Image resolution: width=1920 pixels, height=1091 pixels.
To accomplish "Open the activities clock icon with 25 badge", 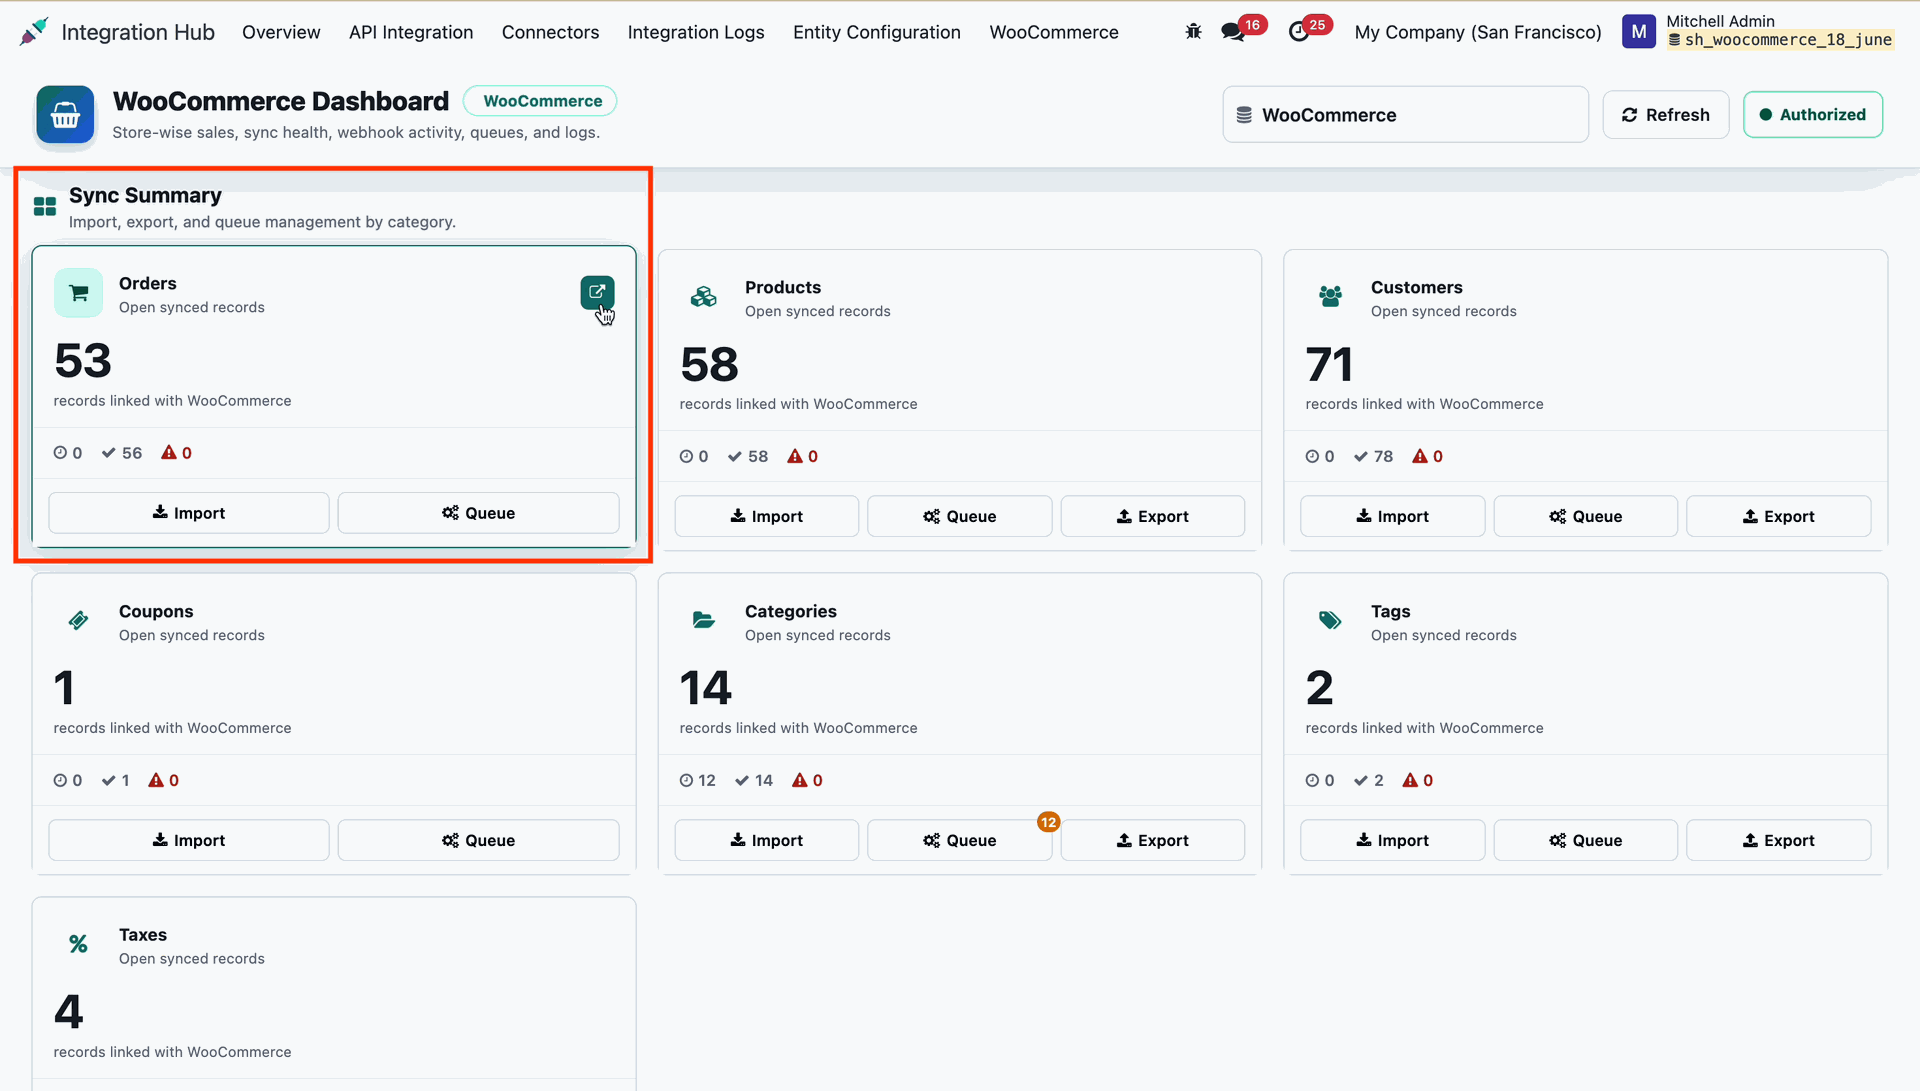I will click(x=1299, y=32).
